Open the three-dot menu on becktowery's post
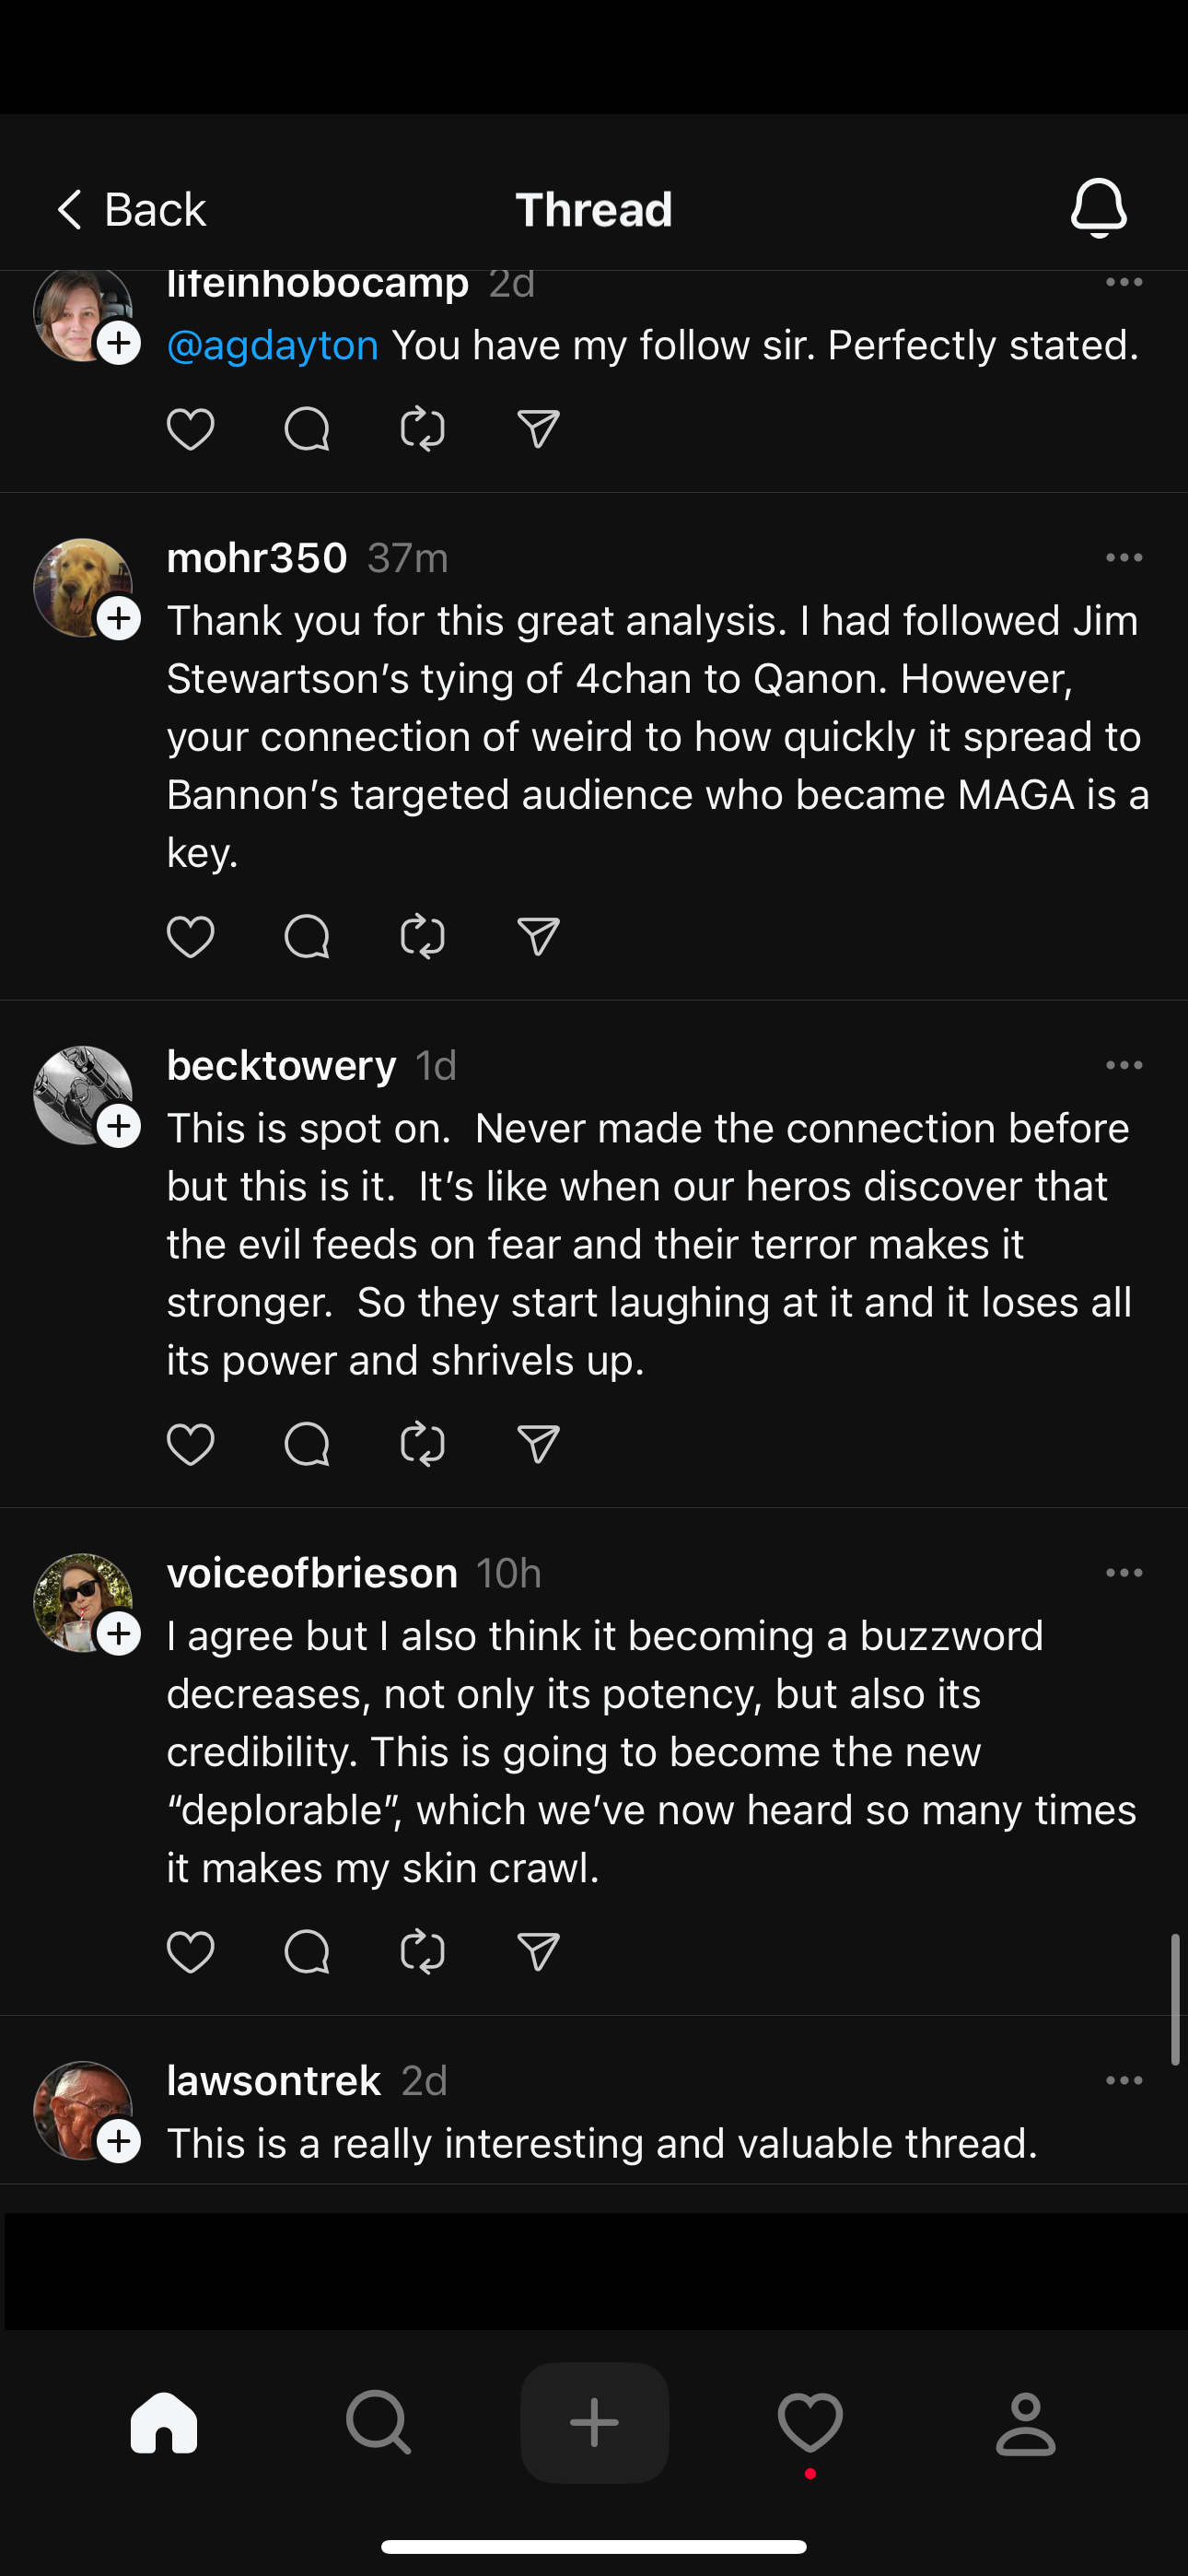The width and height of the screenshot is (1188, 2576). (x=1124, y=1066)
